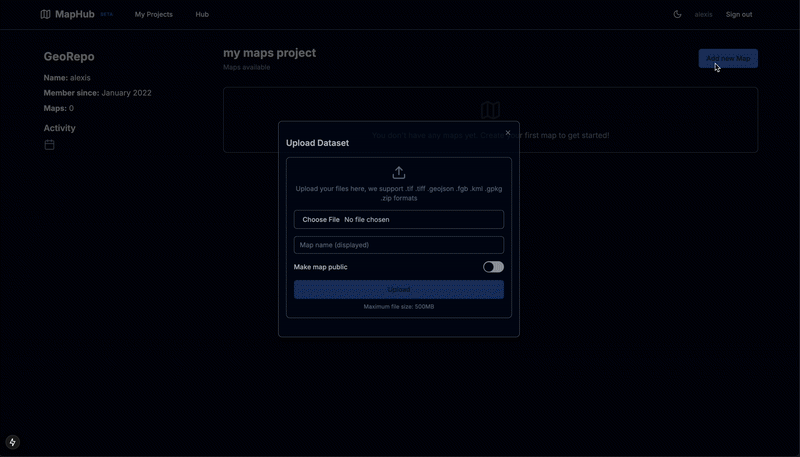Click the blue Upload button

398,289
